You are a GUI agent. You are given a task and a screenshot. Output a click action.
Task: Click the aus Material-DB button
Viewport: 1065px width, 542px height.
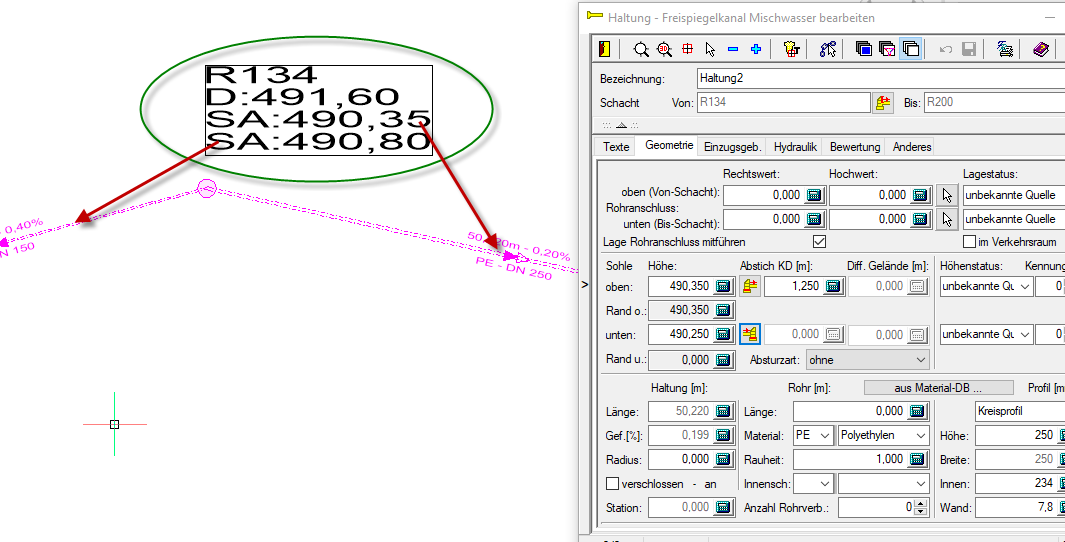(x=937, y=388)
